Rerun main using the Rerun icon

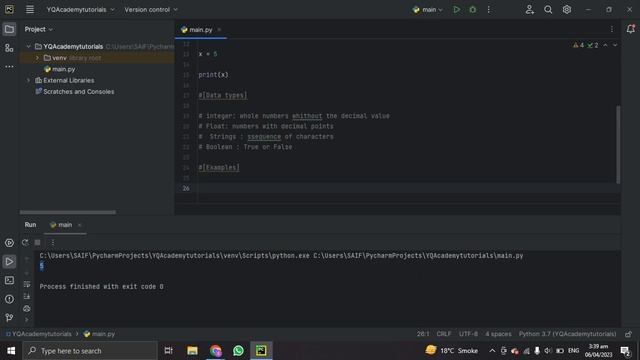25,242
